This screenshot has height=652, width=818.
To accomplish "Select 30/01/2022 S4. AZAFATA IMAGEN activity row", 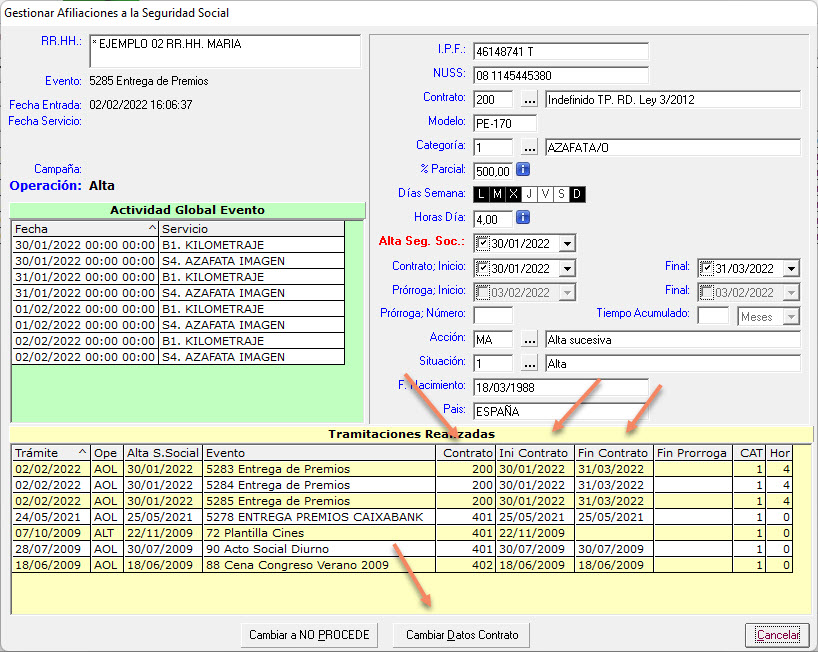I will (x=178, y=261).
